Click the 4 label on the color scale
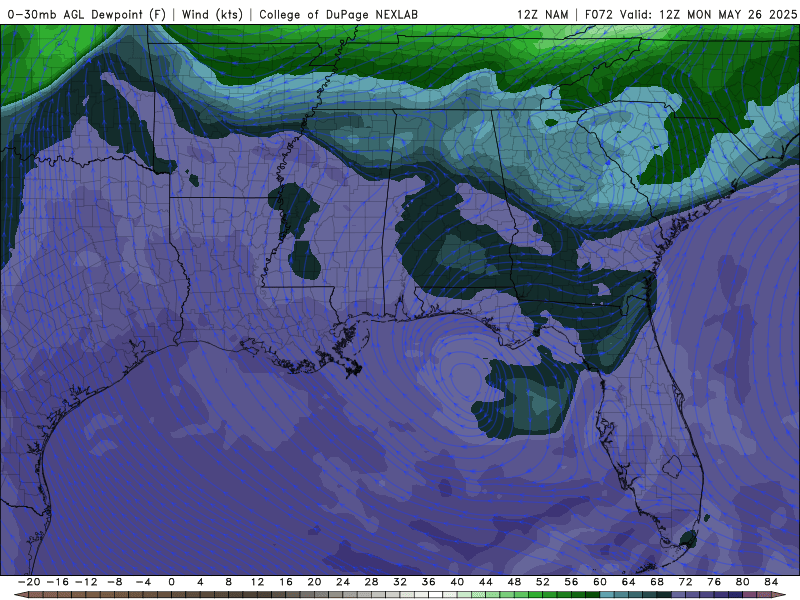Viewport: 800px width, 600px height. tap(200, 582)
